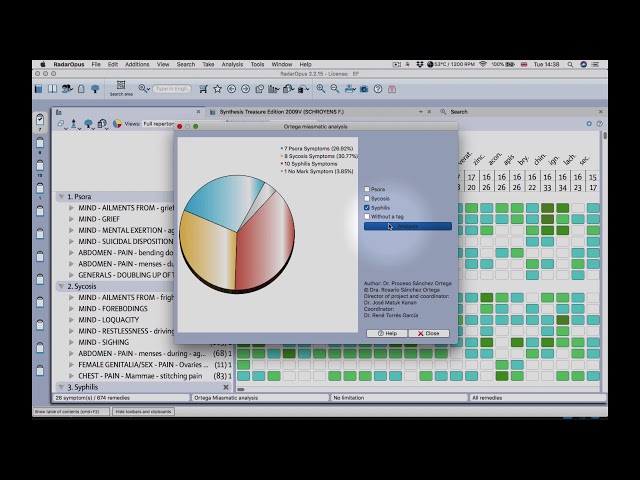Uncheck the Syphilis checkbox

click(367, 208)
